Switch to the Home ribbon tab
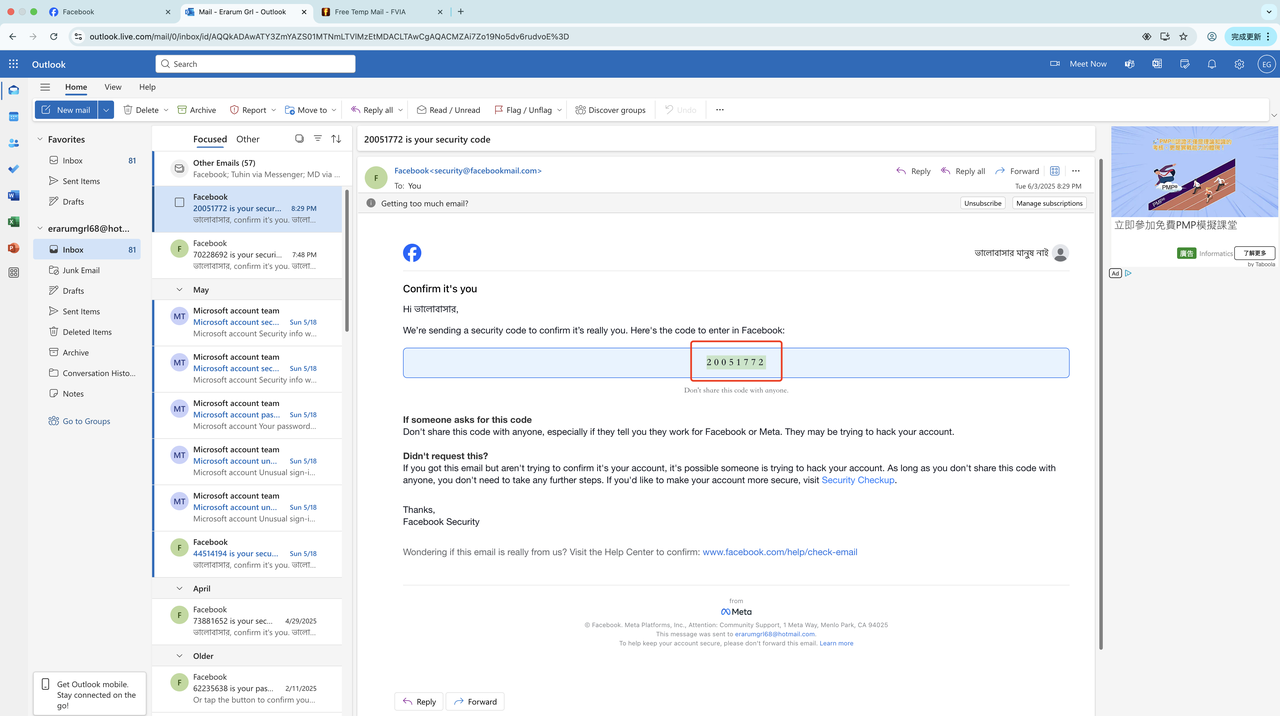This screenshot has width=1280, height=716. (x=76, y=87)
